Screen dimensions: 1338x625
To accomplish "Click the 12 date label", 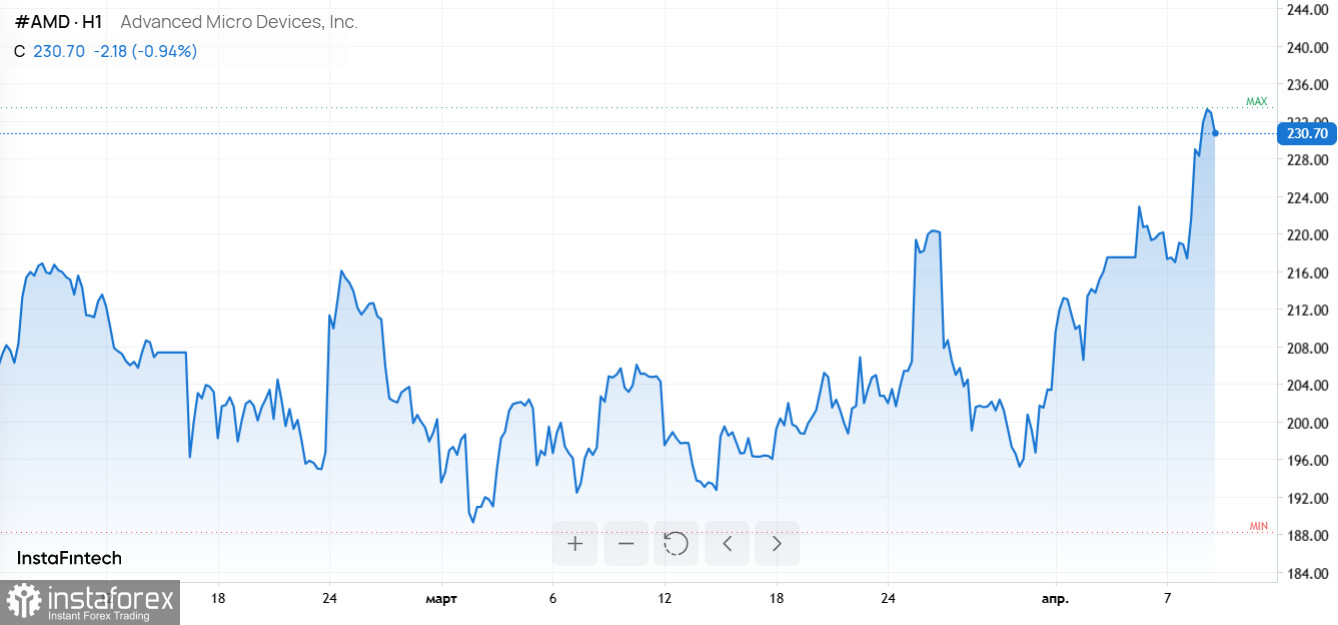I will click(x=664, y=598).
